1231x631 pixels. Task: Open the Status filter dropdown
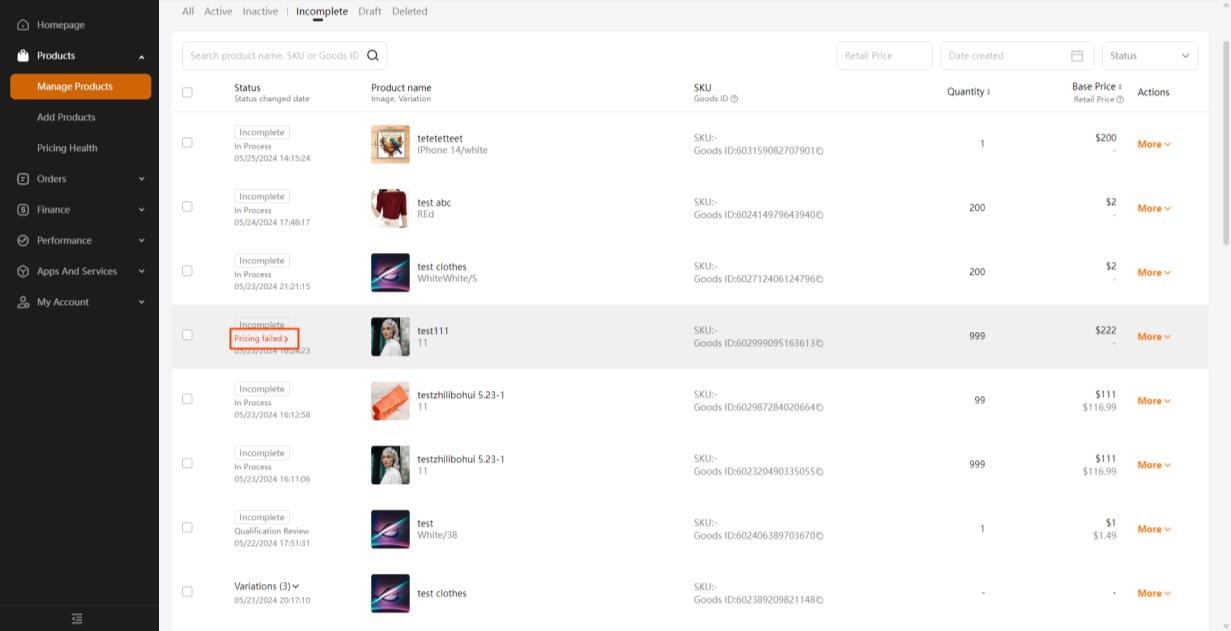click(1150, 56)
